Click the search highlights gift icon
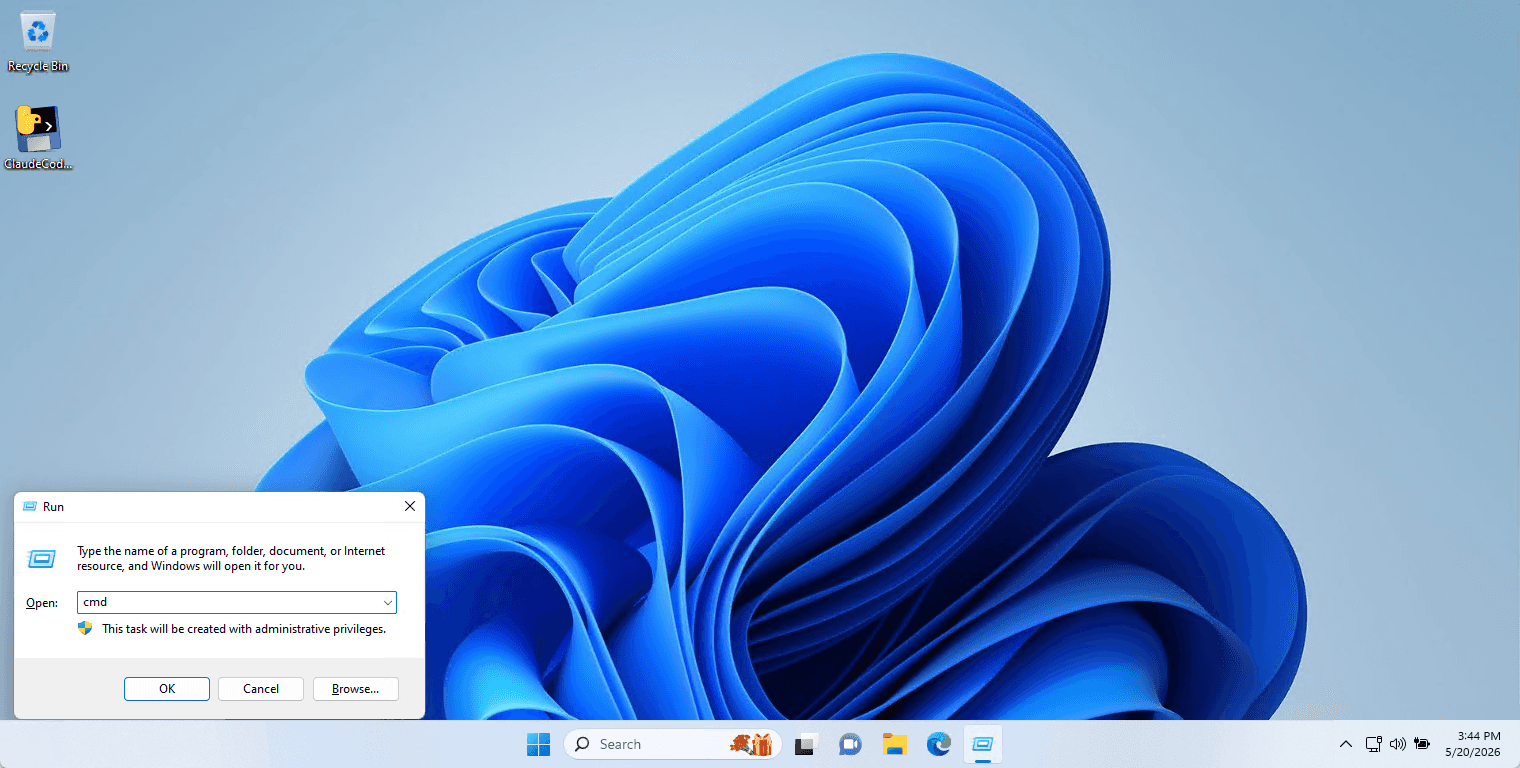 pyautogui.click(x=751, y=744)
